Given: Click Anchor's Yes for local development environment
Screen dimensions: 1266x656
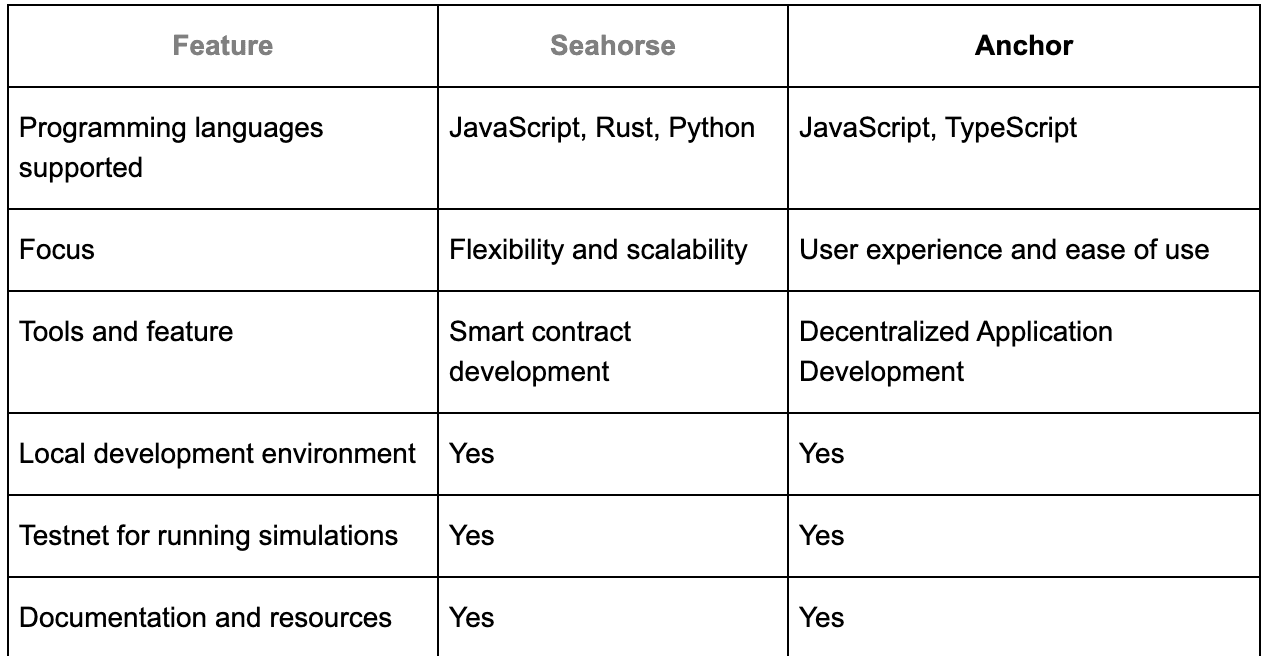Looking at the screenshot, I should [x=821, y=453].
